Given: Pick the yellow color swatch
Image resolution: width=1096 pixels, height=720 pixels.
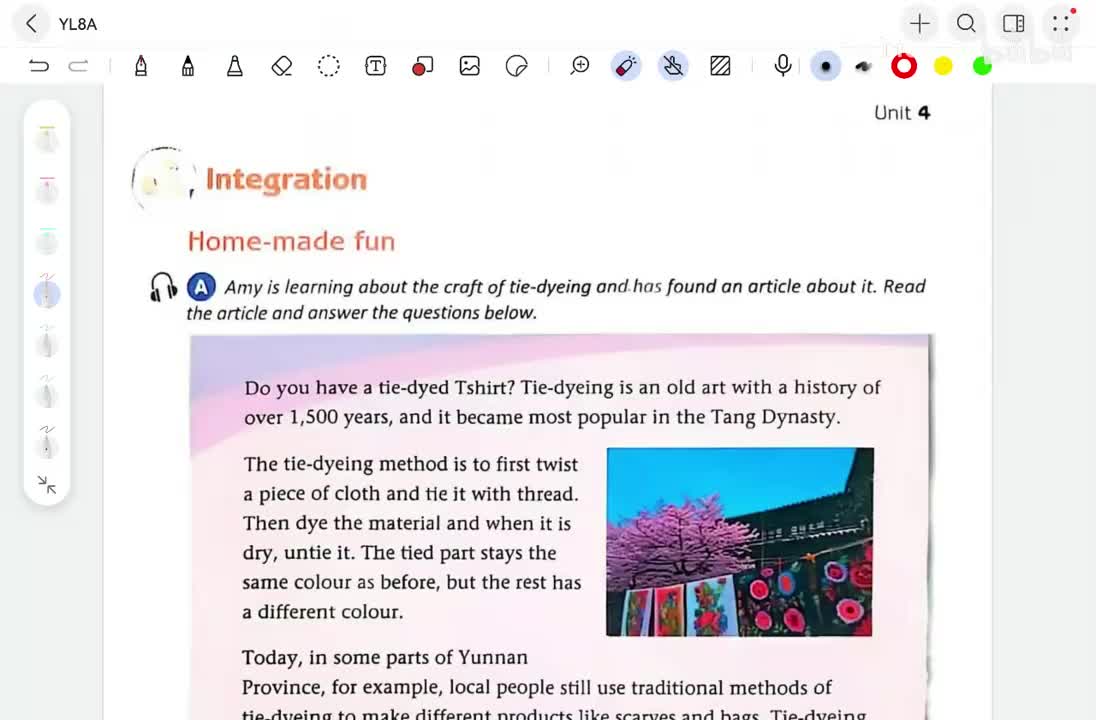Looking at the screenshot, I should pyautogui.click(x=943, y=66).
